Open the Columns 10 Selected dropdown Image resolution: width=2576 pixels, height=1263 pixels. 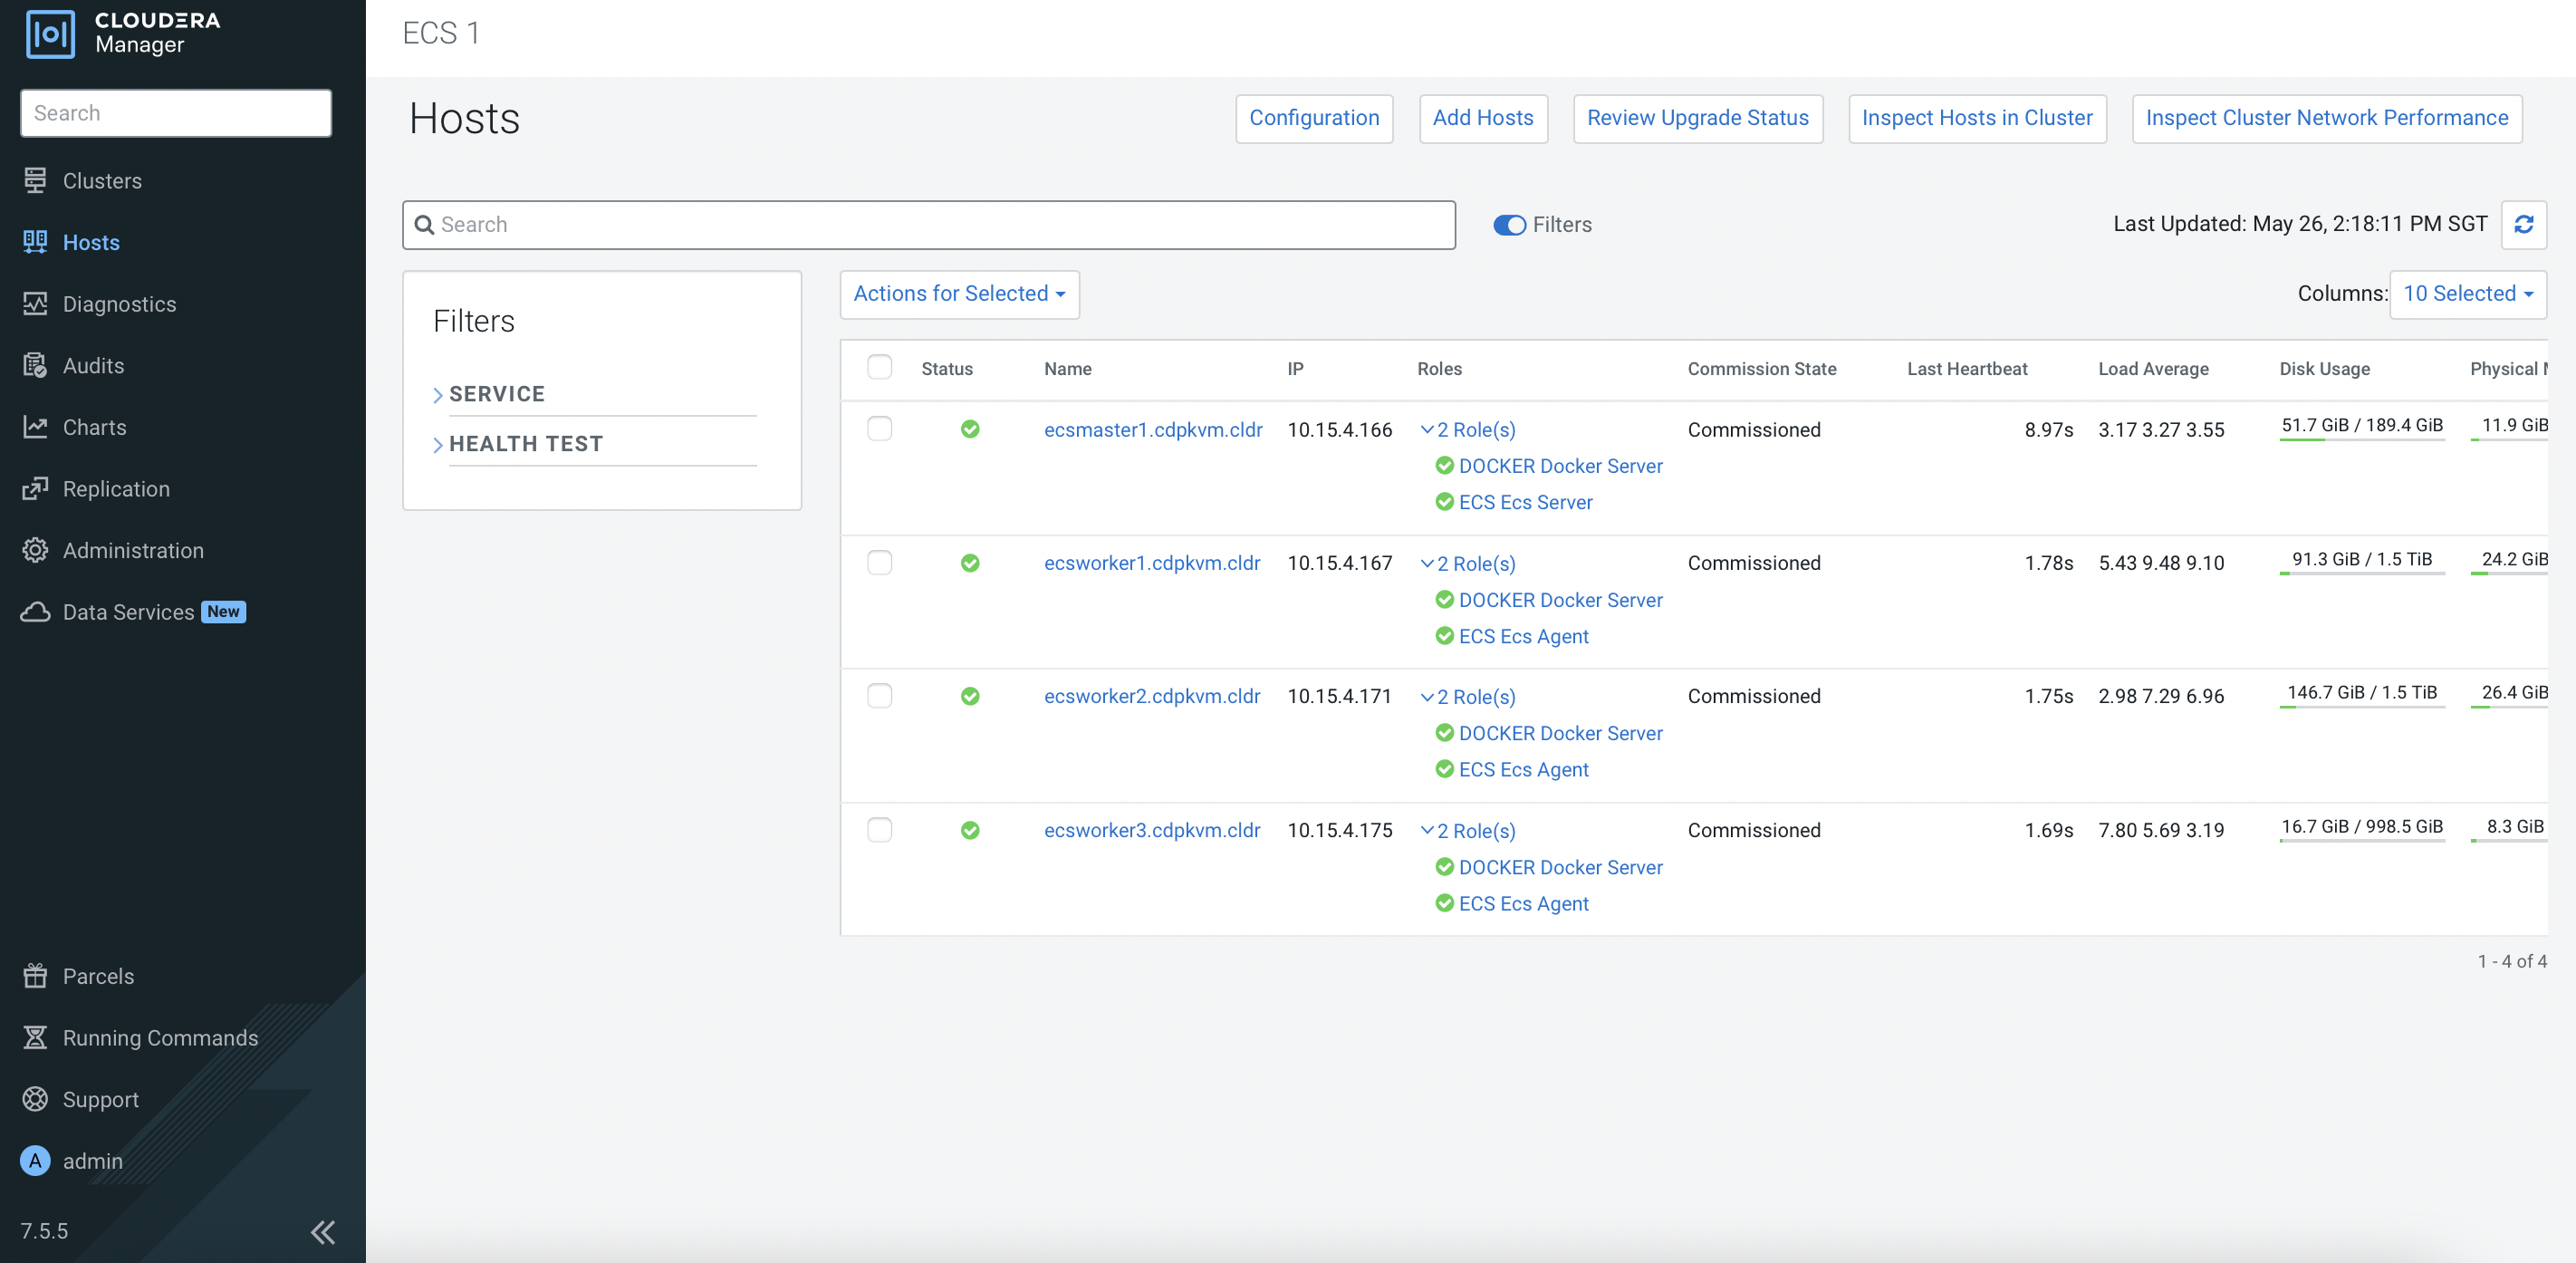point(2467,294)
